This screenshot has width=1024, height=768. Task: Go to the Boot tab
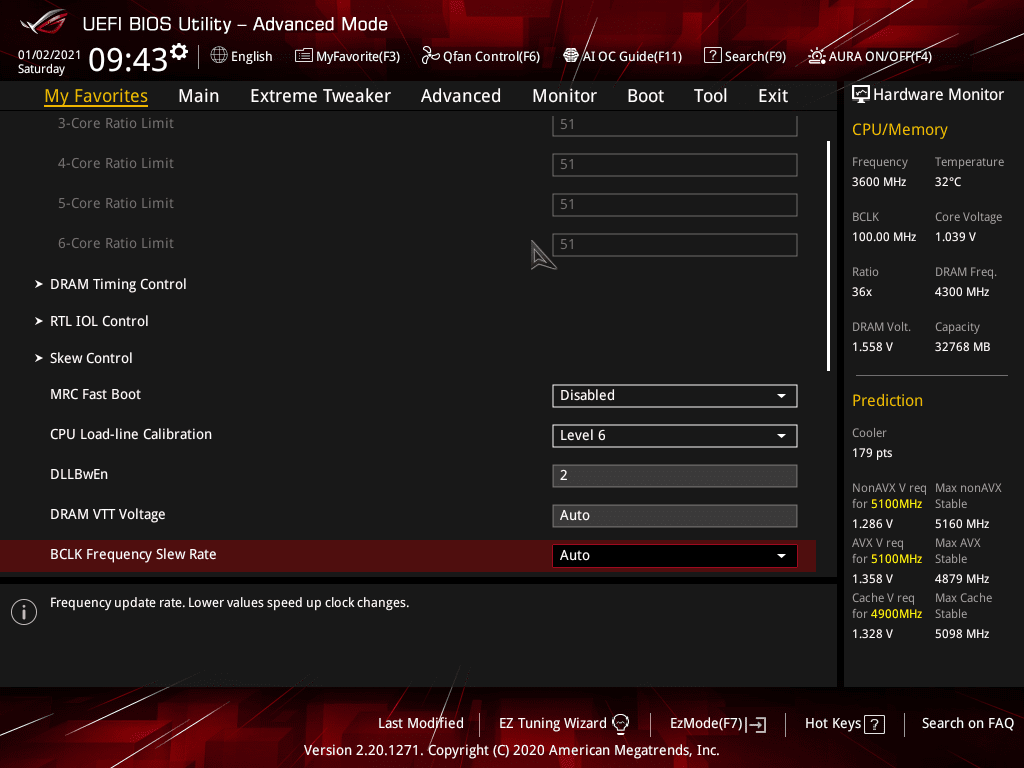point(645,96)
